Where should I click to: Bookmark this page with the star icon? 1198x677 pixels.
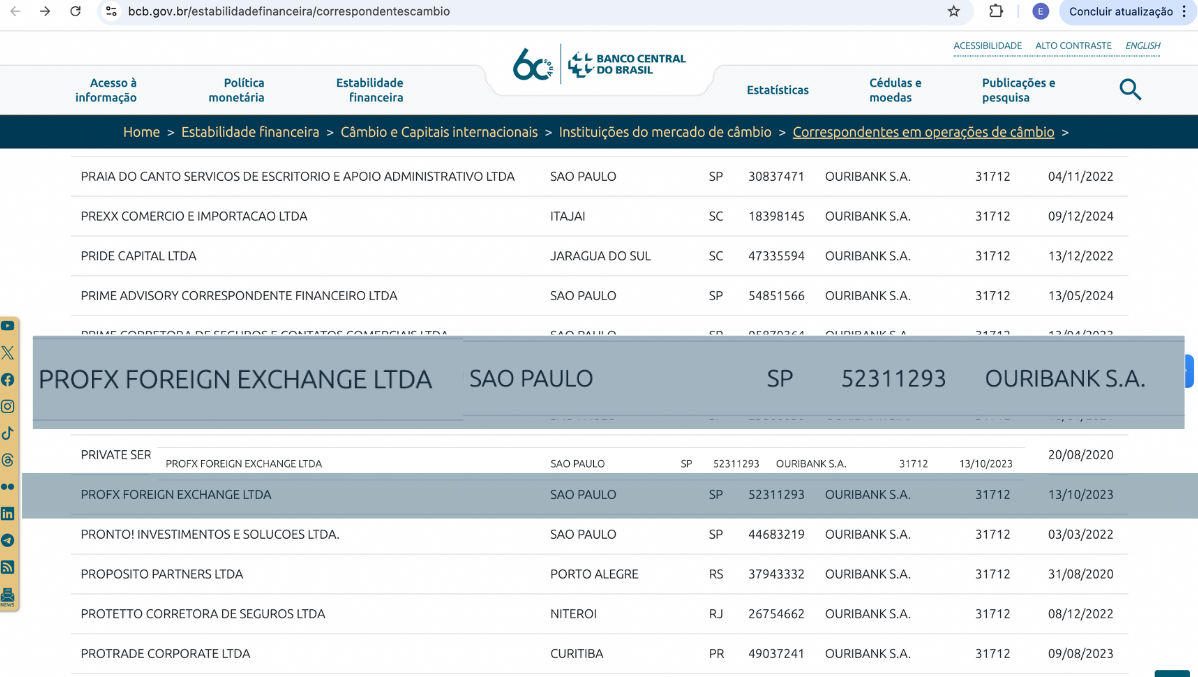954,11
